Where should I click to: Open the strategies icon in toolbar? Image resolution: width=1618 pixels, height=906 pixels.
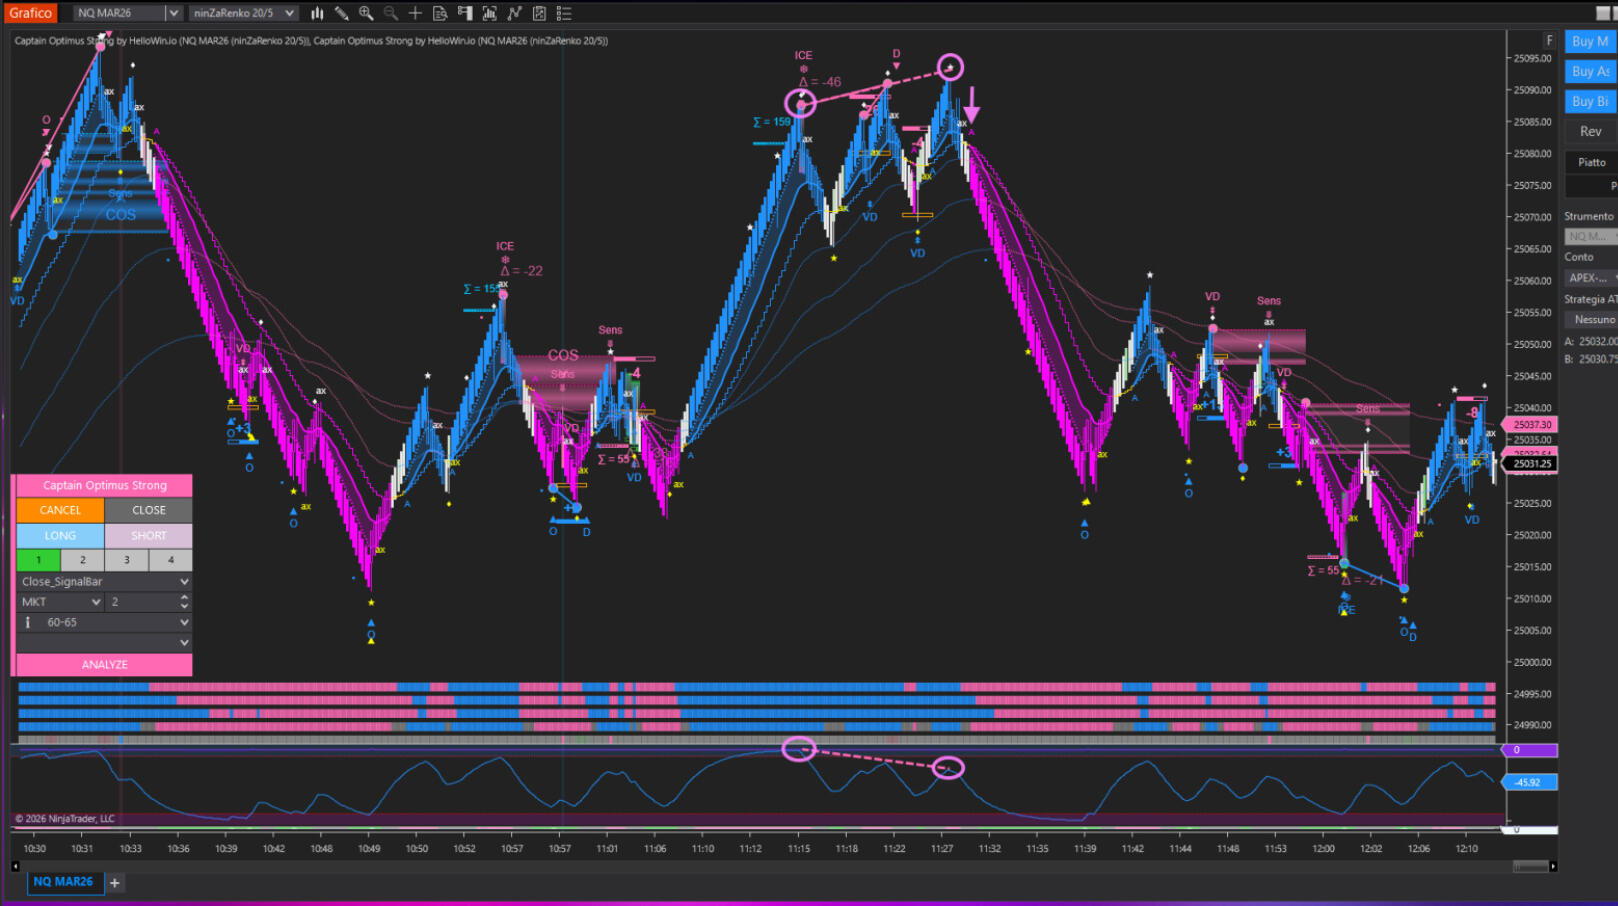[539, 13]
